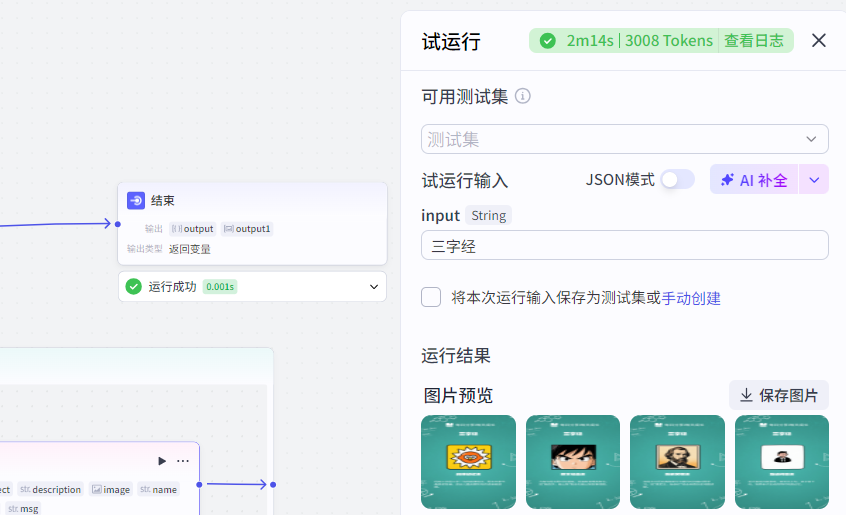
Task: Open the 测试集 dropdown
Action: pyautogui.click(x=625, y=139)
